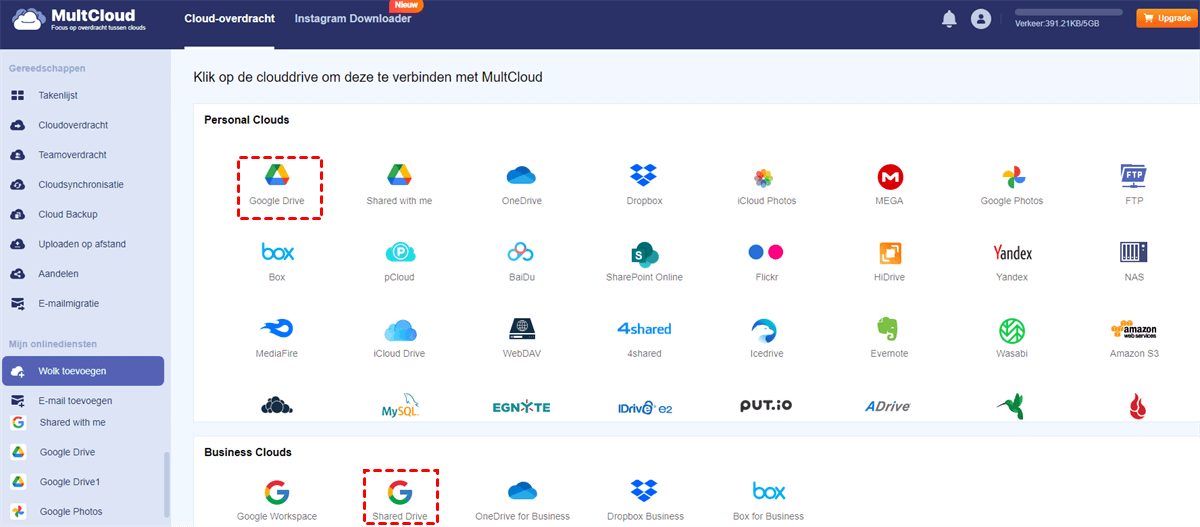The image size is (1200, 527).
Task: Open the user account avatar menu
Action: (980, 18)
